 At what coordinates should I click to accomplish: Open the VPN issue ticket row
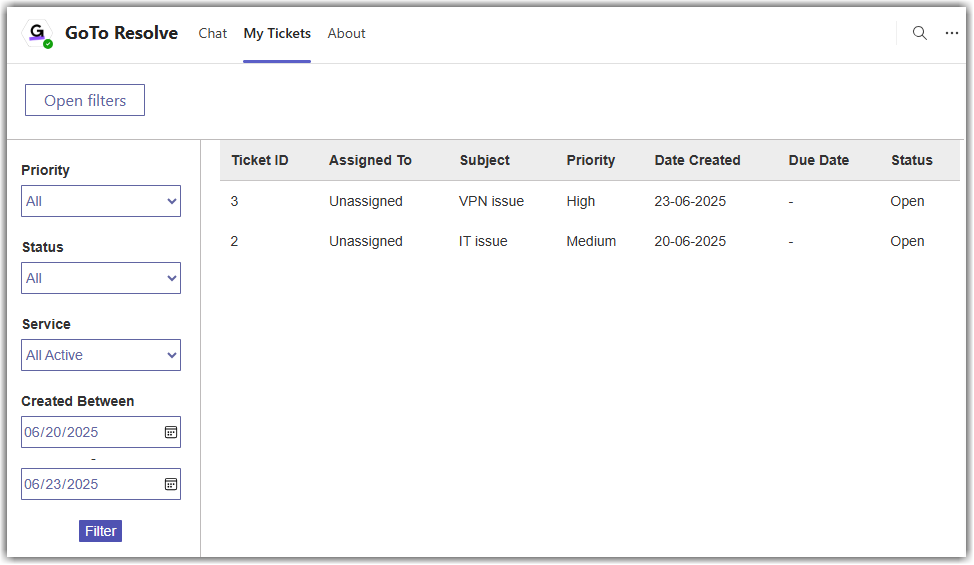pos(491,201)
